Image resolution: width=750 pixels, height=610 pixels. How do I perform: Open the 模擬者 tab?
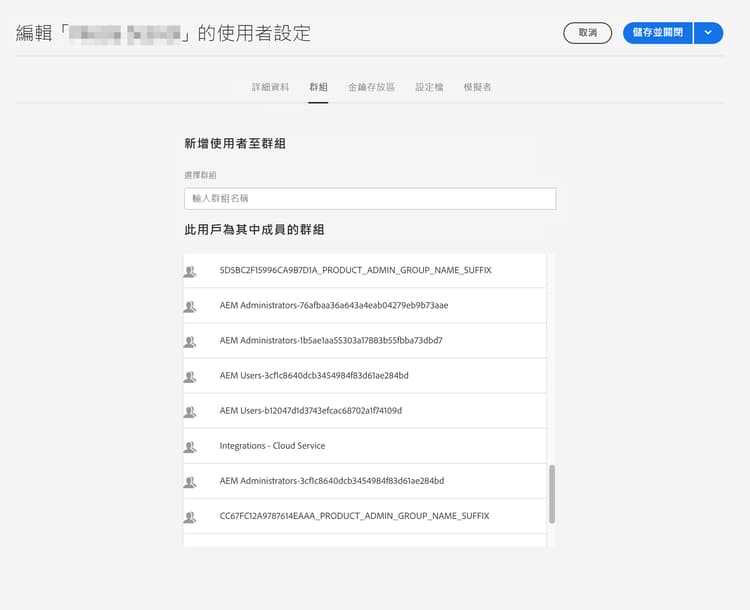point(477,87)
